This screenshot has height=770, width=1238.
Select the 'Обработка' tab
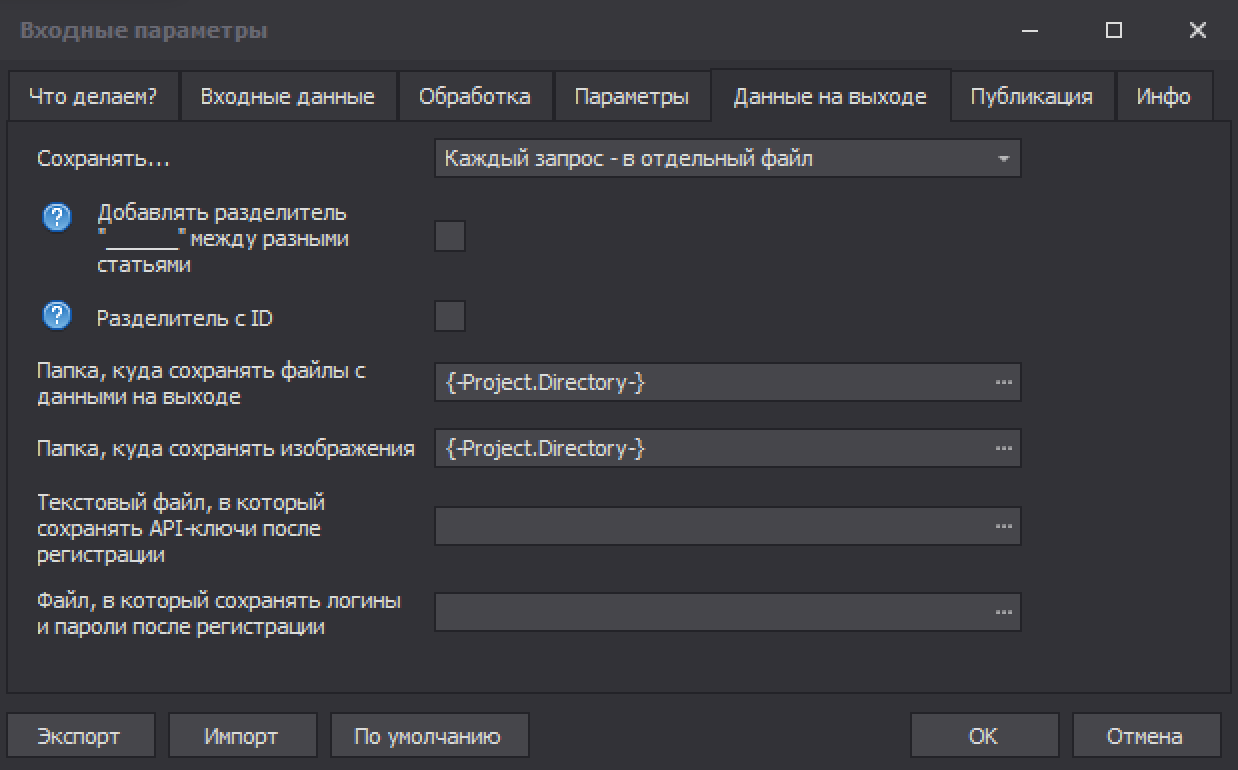click(x=474, y=97)
